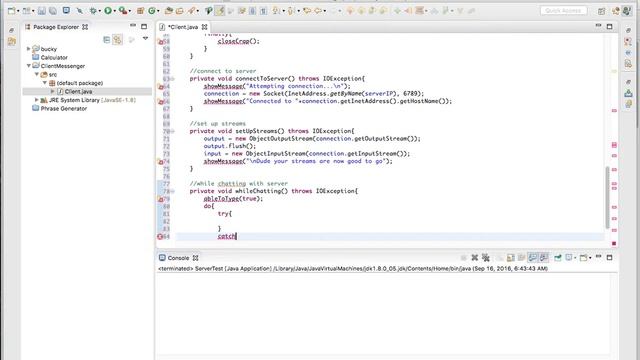Open the Run dropdown arrow
Image resolution: width=640 pixels, height=360 pixels.
tap(114, 11)
